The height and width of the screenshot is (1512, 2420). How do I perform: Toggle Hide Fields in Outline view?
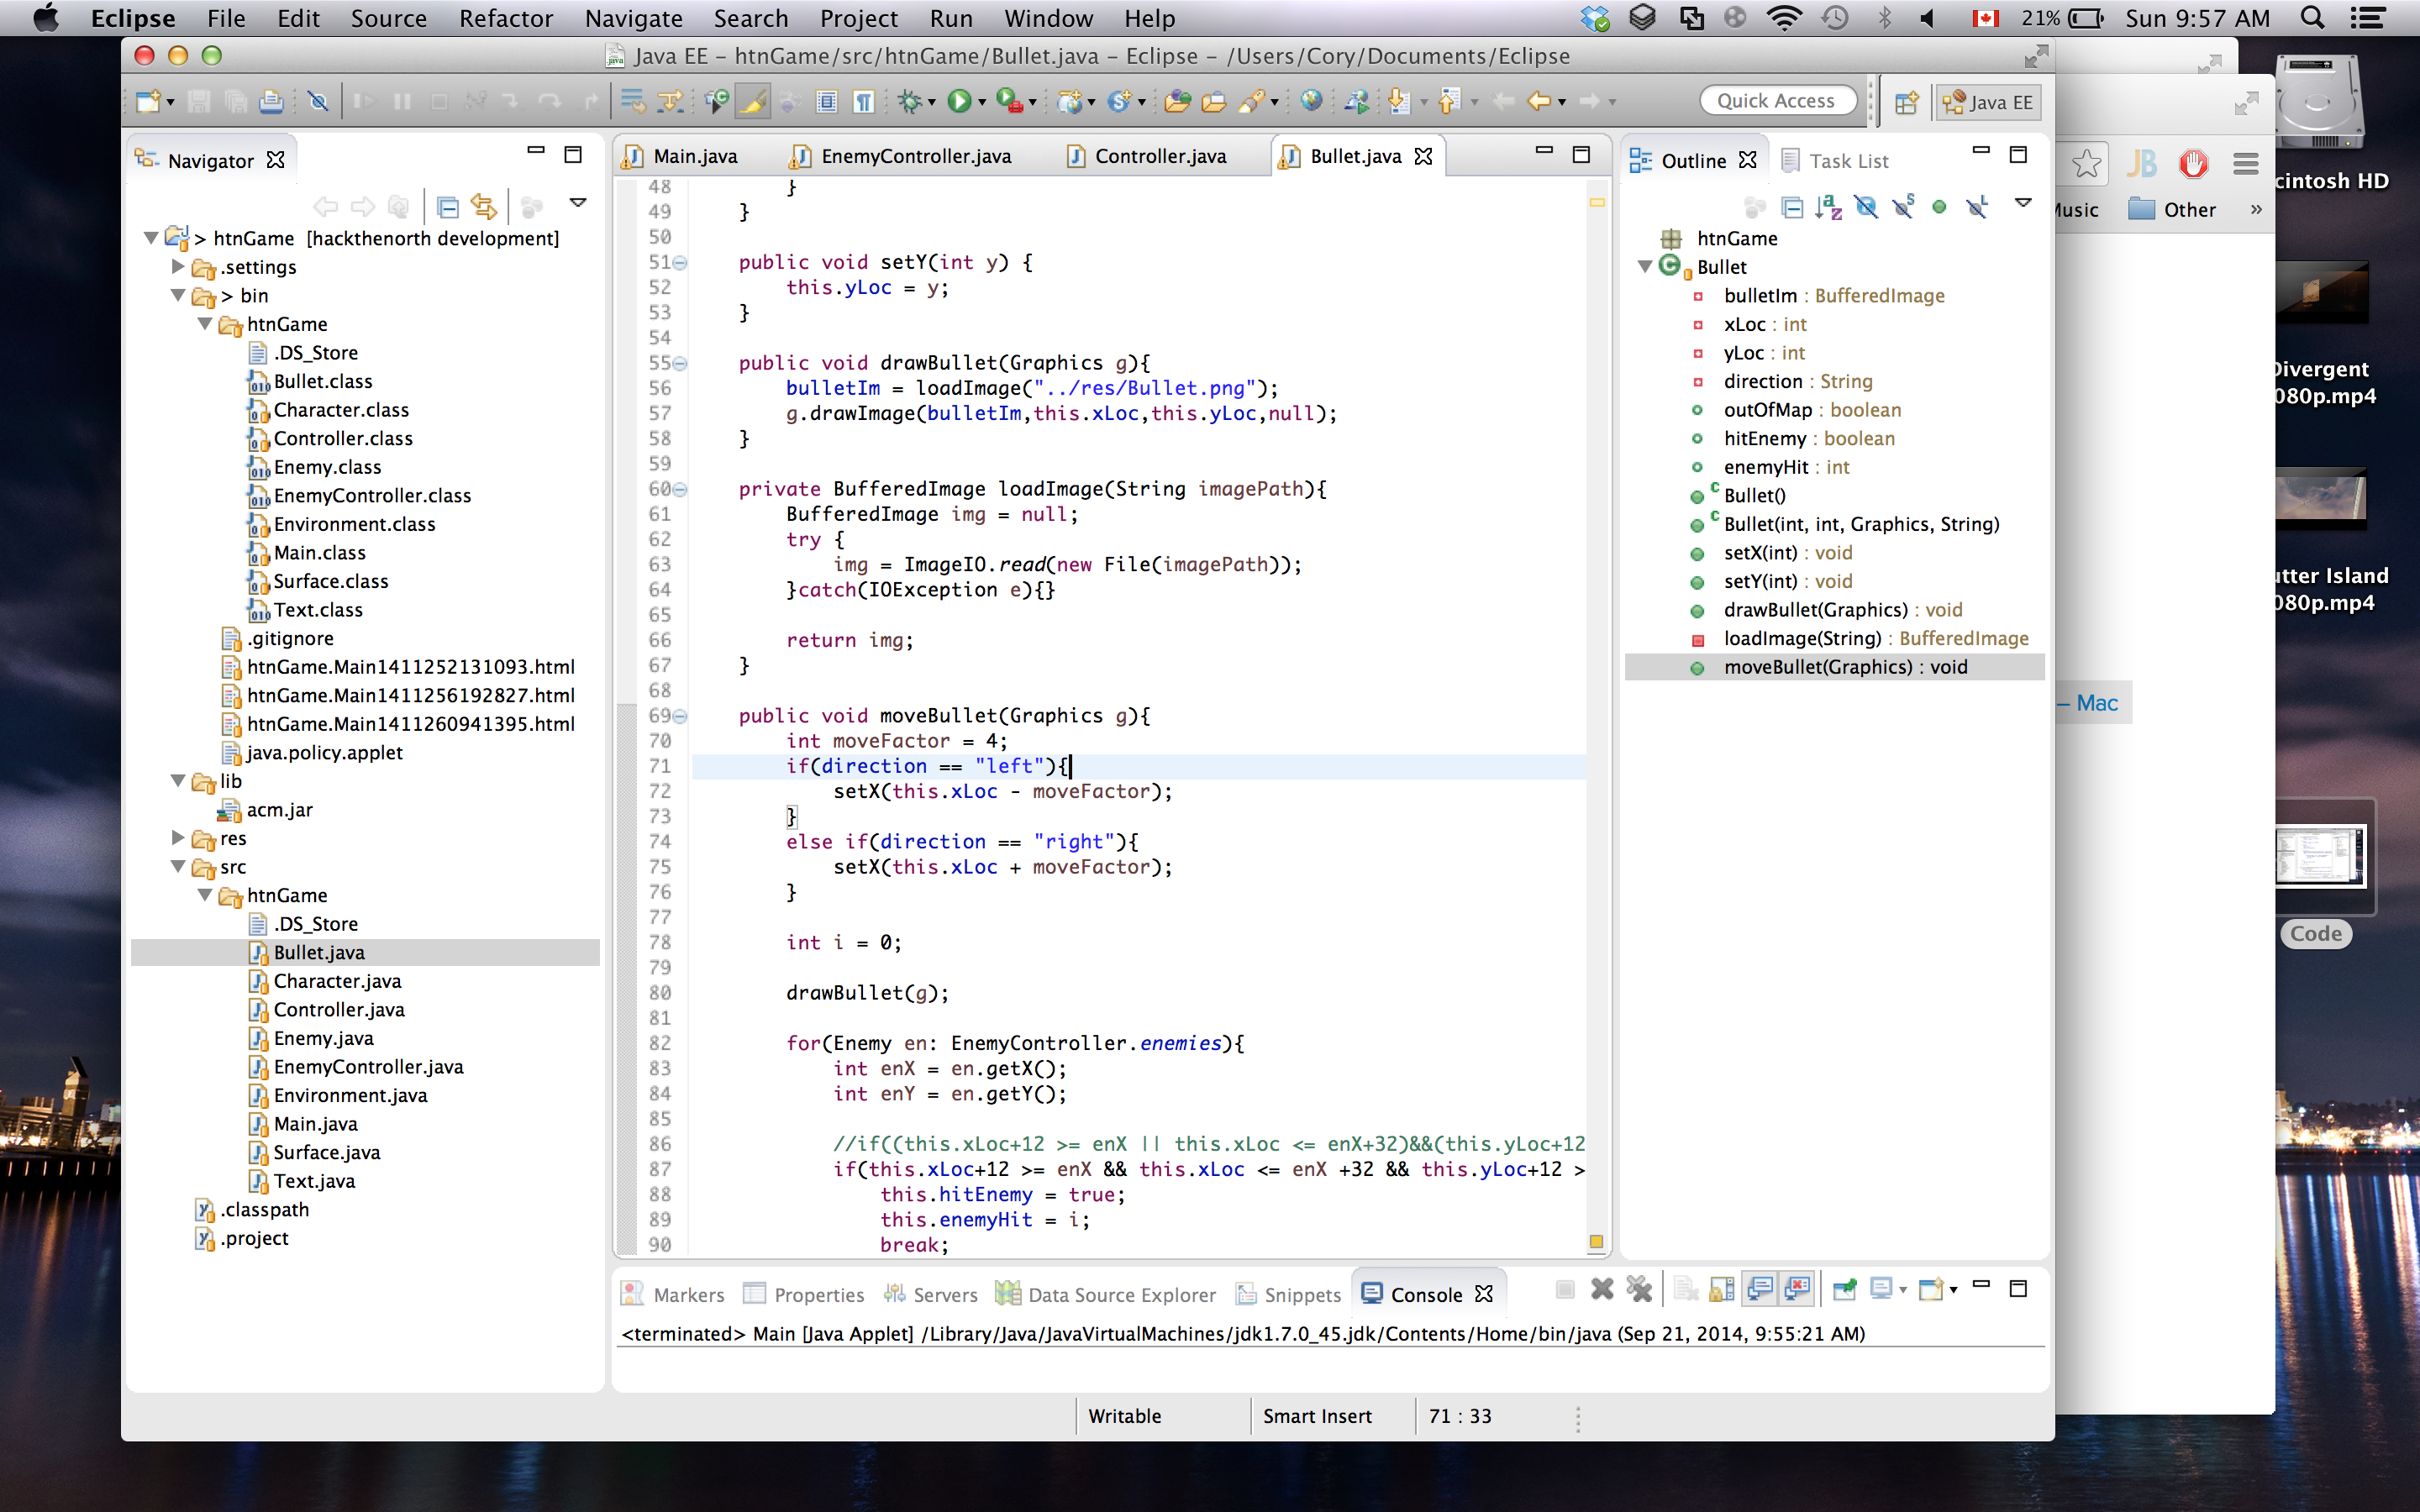[1866, 207]
